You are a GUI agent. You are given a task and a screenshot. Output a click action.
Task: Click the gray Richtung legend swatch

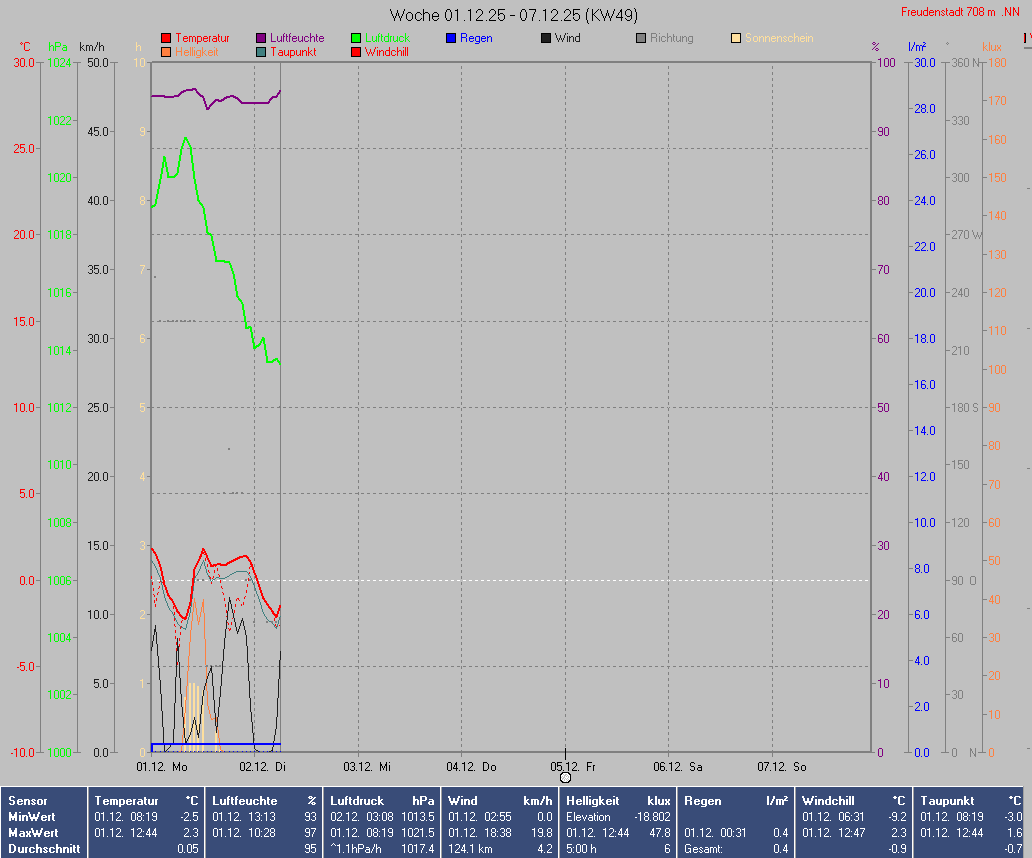click(641, 38)
